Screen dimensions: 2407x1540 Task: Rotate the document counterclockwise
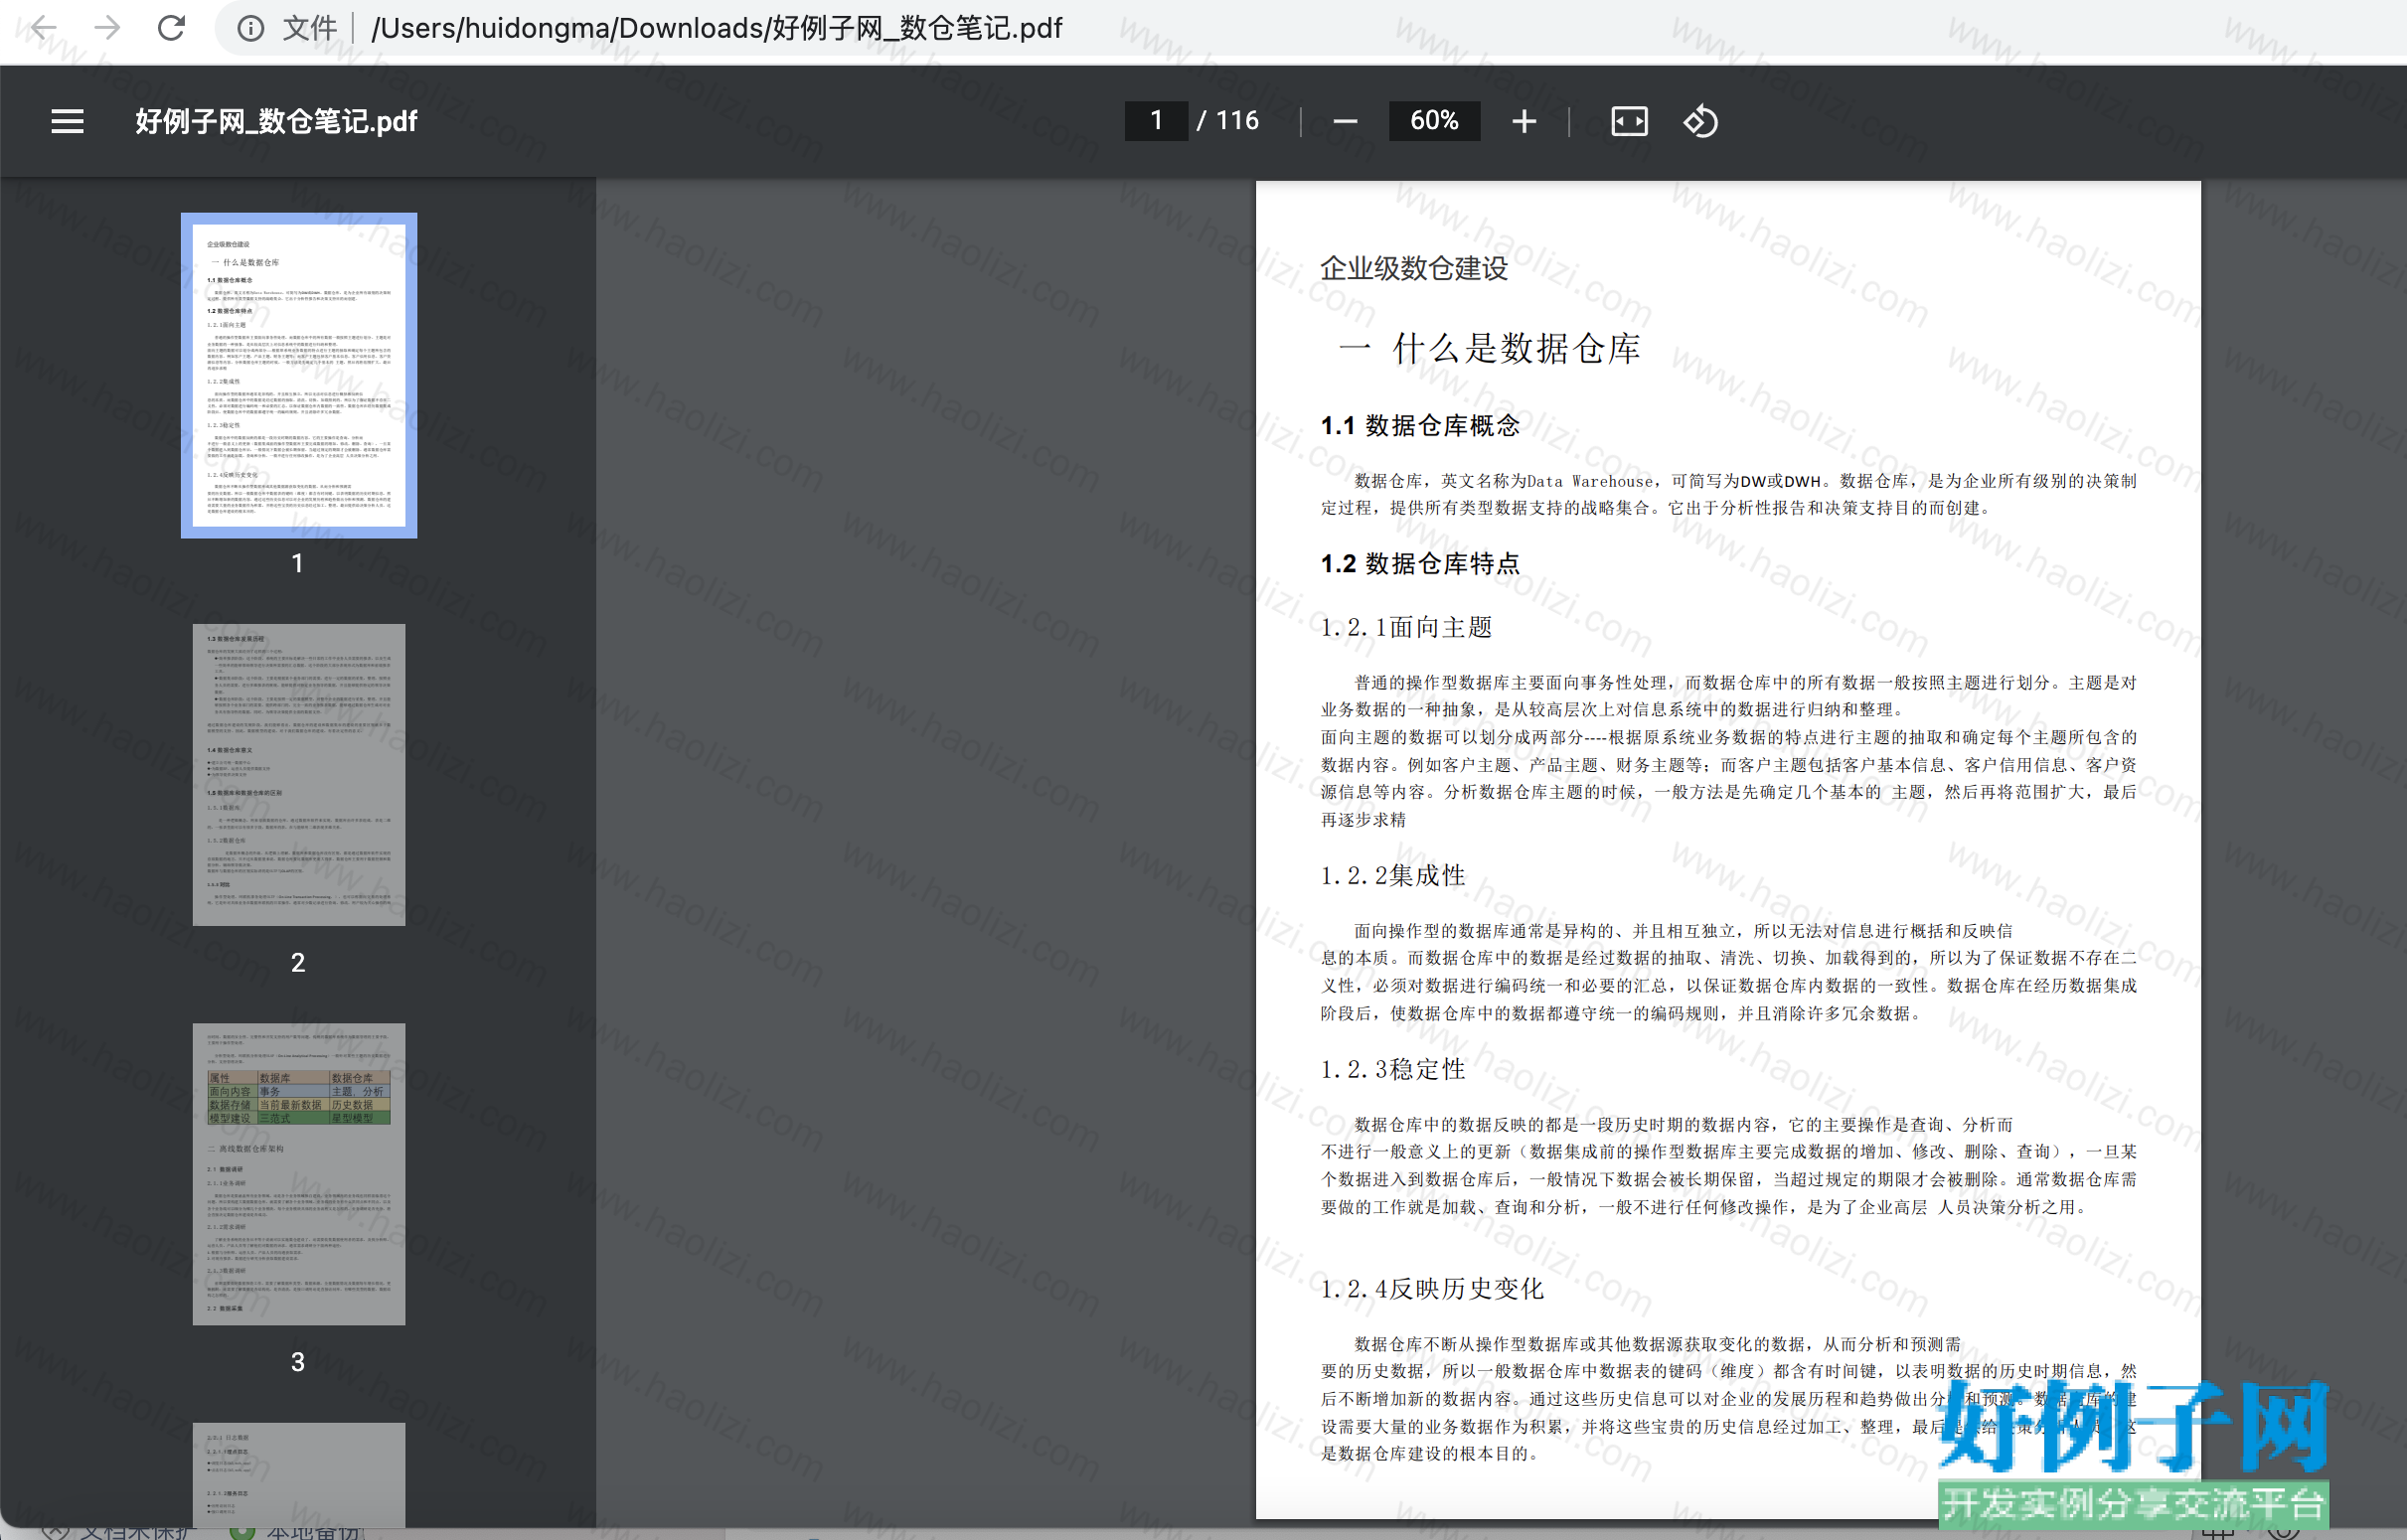(x=1700, y=121)
